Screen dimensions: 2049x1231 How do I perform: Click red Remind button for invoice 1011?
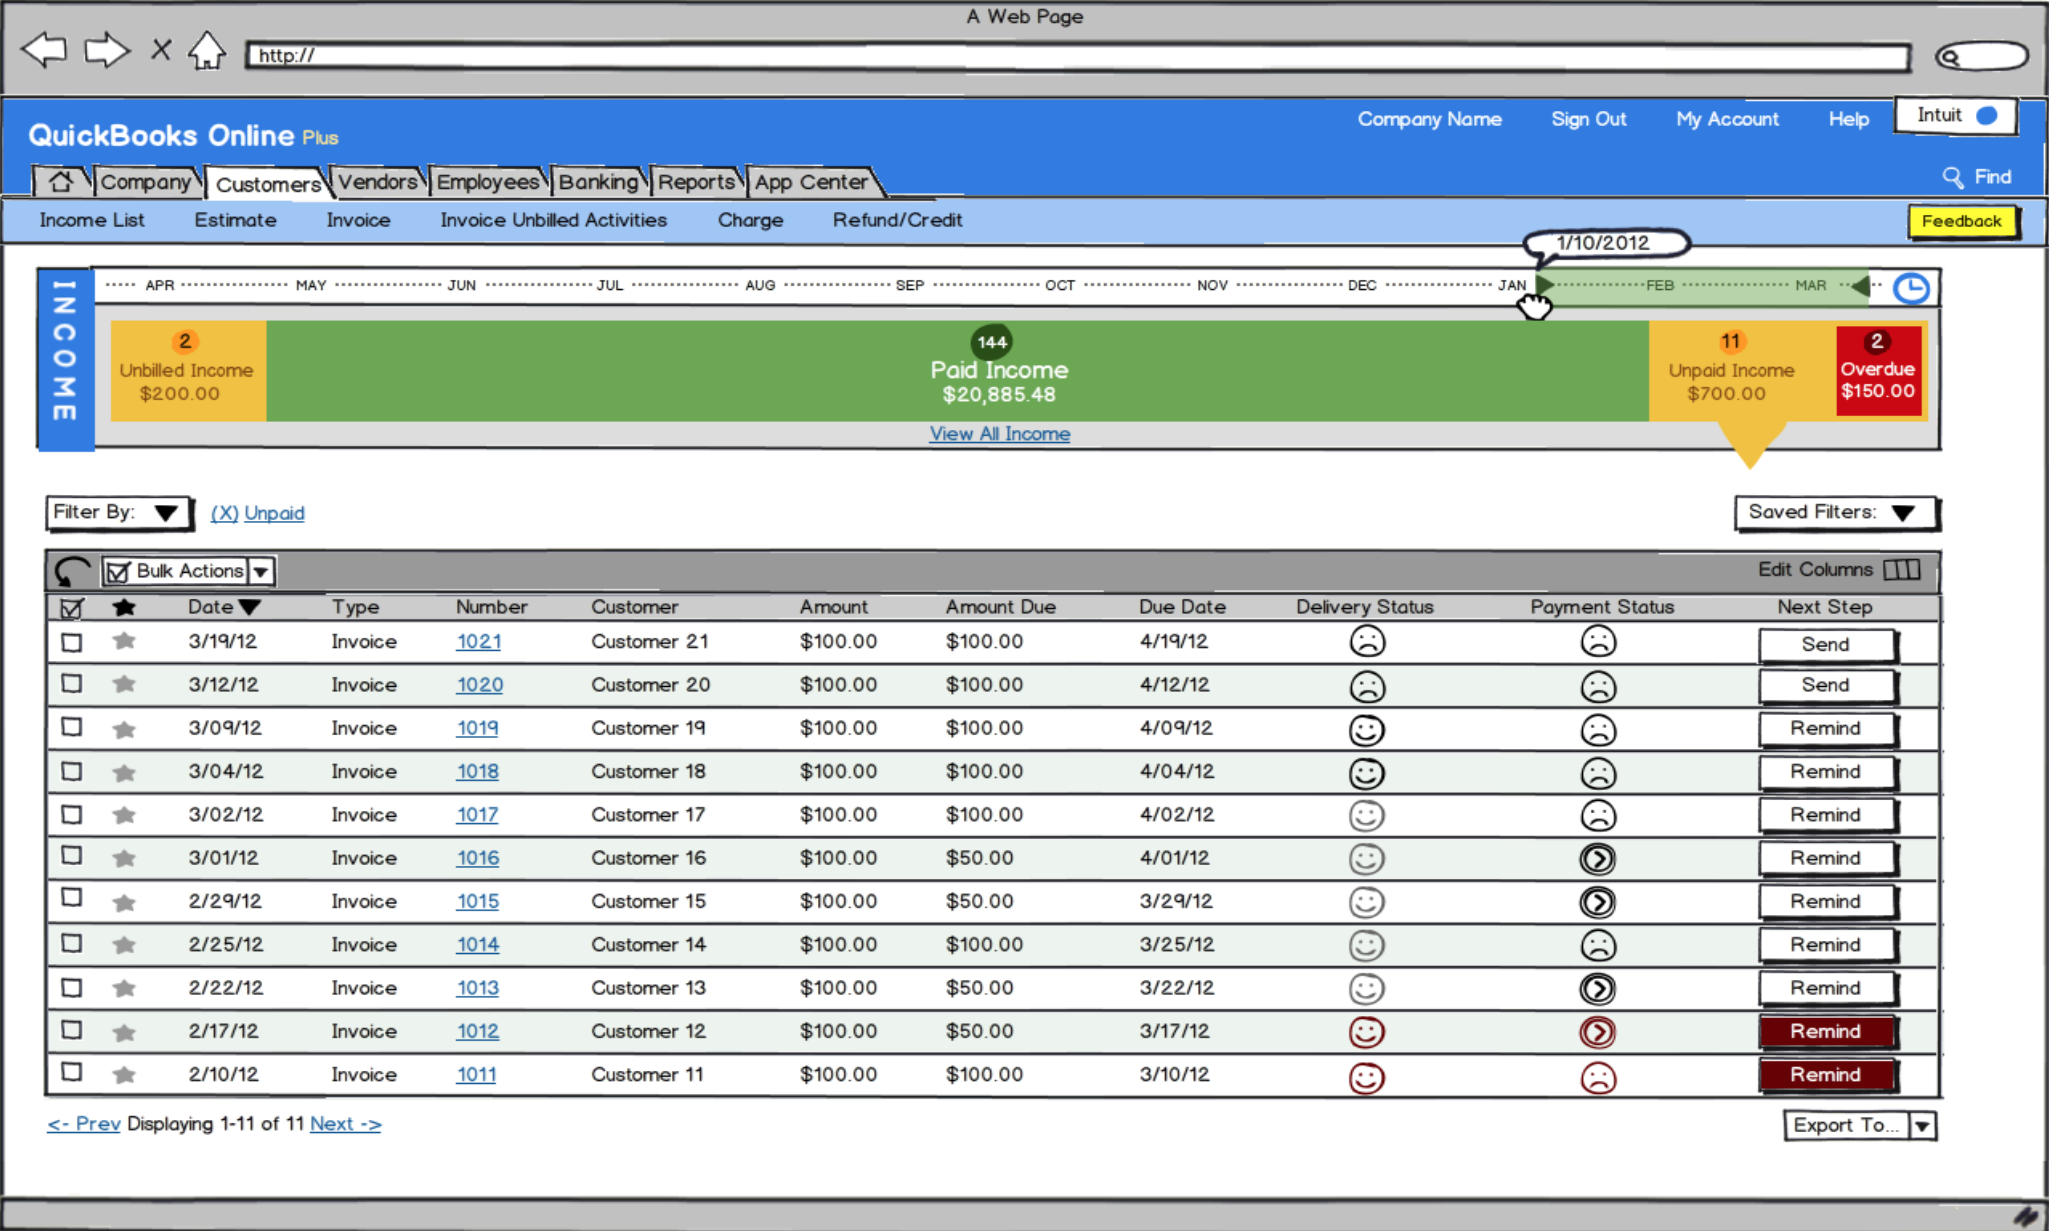tap(1826, 1075)
